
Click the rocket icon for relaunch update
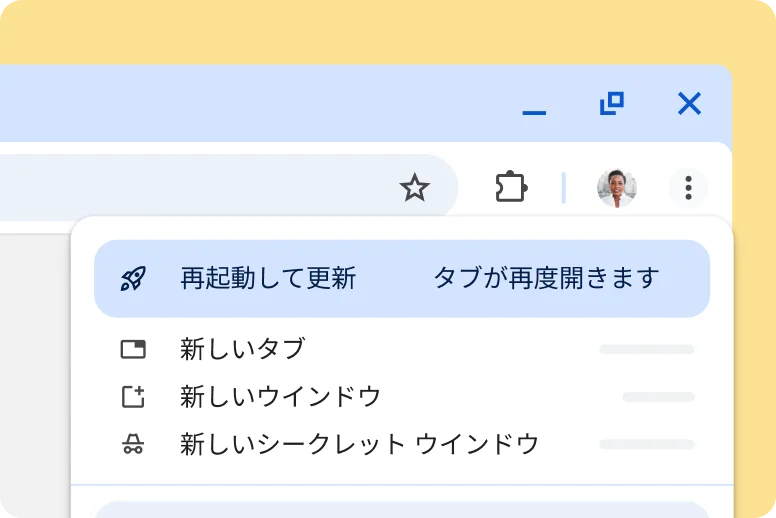click(132, 278)
